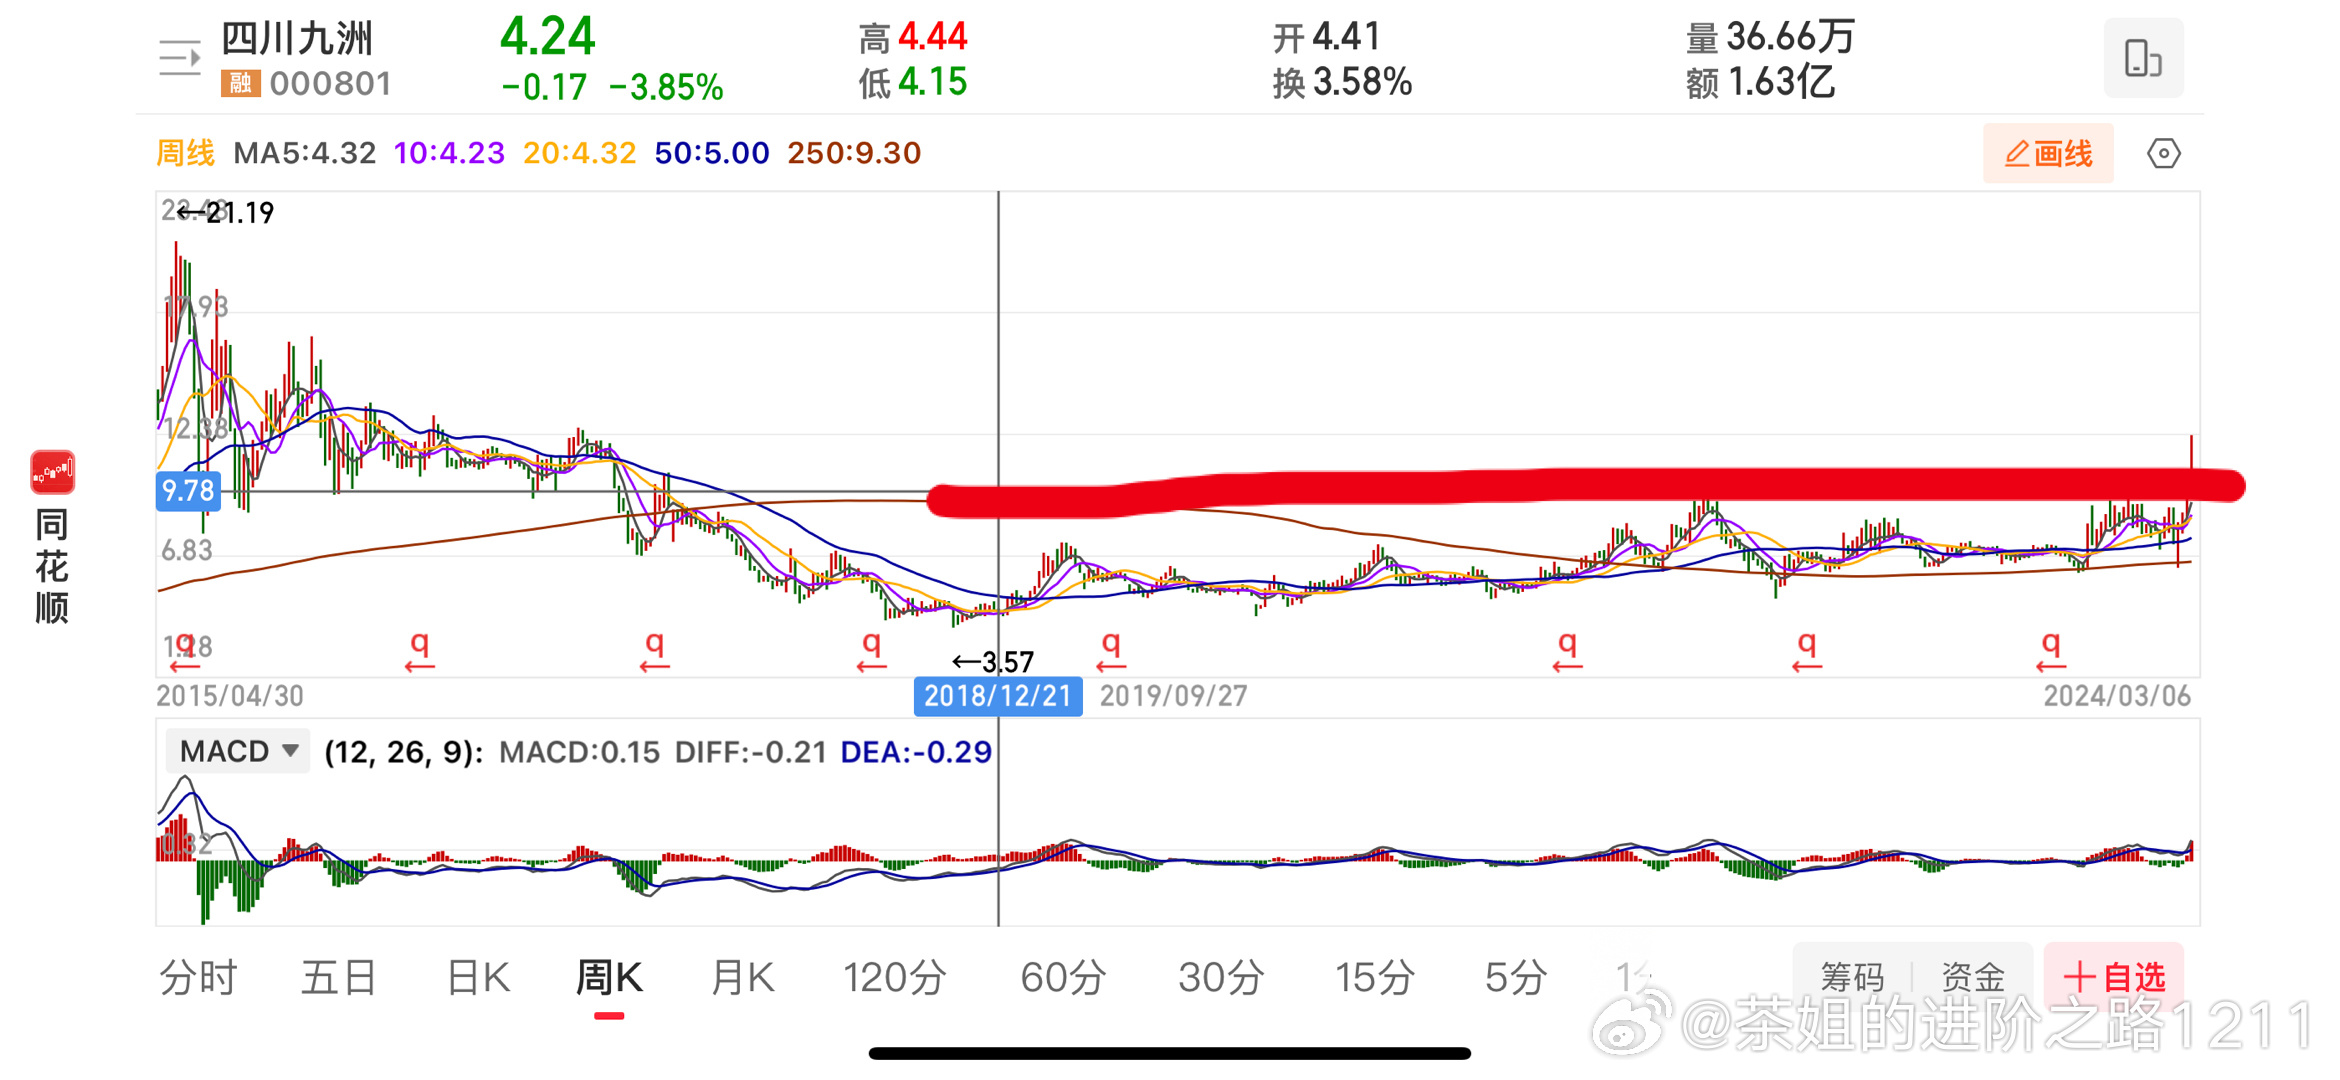Open the 筹码 chip distribution panel
The height and width of the screenshot is (1080, 2340).
[1852, 976]
